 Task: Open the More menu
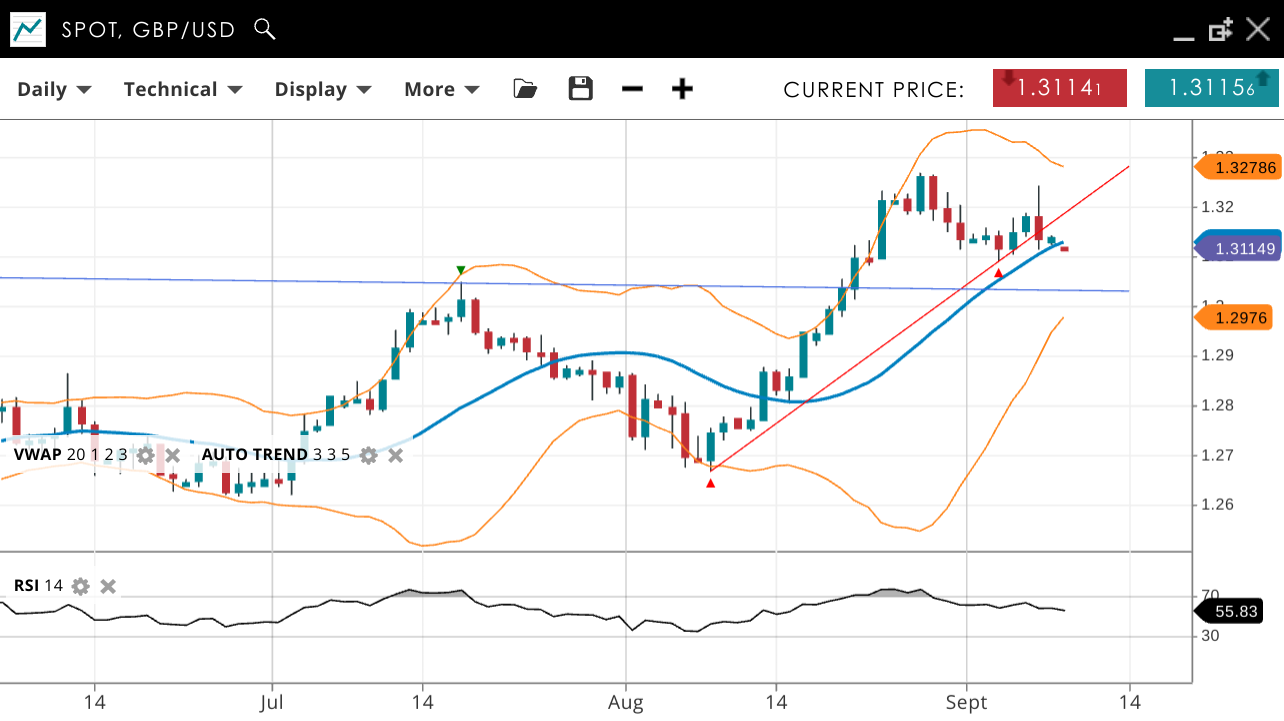pyautogui.click(x=441, y=89)
